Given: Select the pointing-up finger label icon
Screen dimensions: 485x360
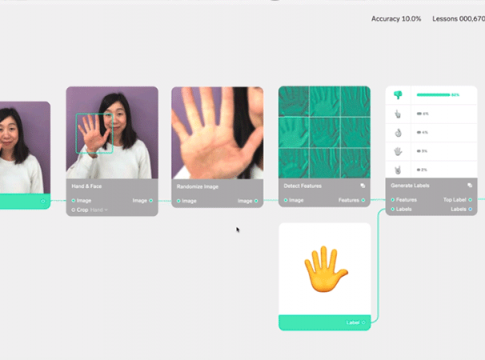Looking at the screenshot, I should pos(398,114).
